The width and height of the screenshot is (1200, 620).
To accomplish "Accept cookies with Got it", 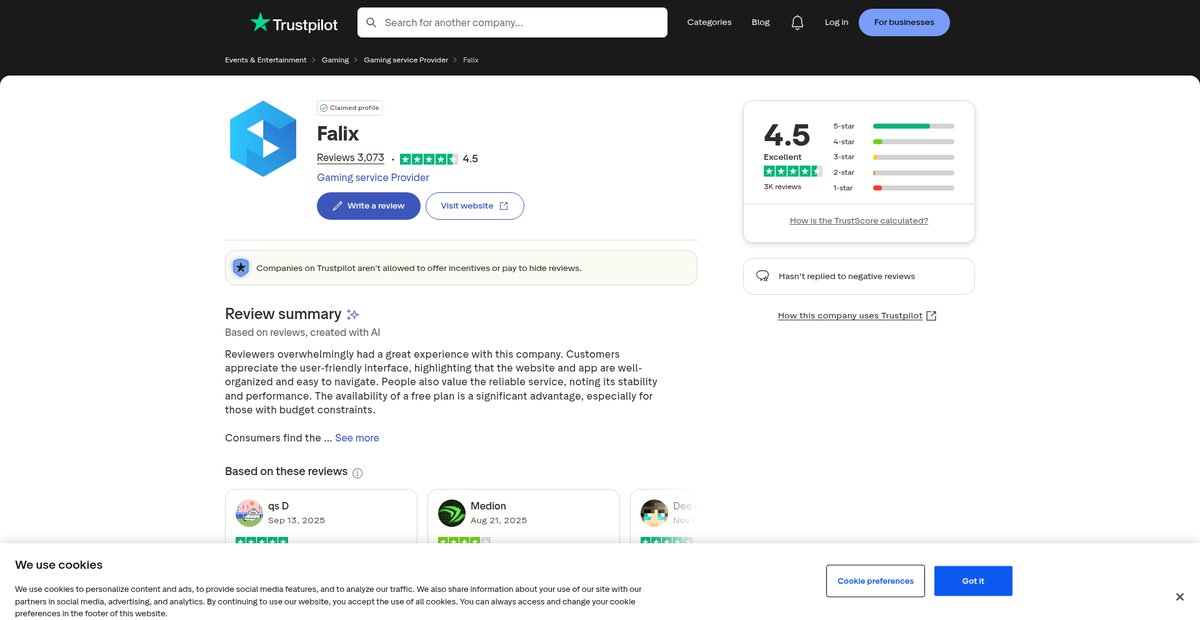I will pyautogui.click(x=973, y=581).
